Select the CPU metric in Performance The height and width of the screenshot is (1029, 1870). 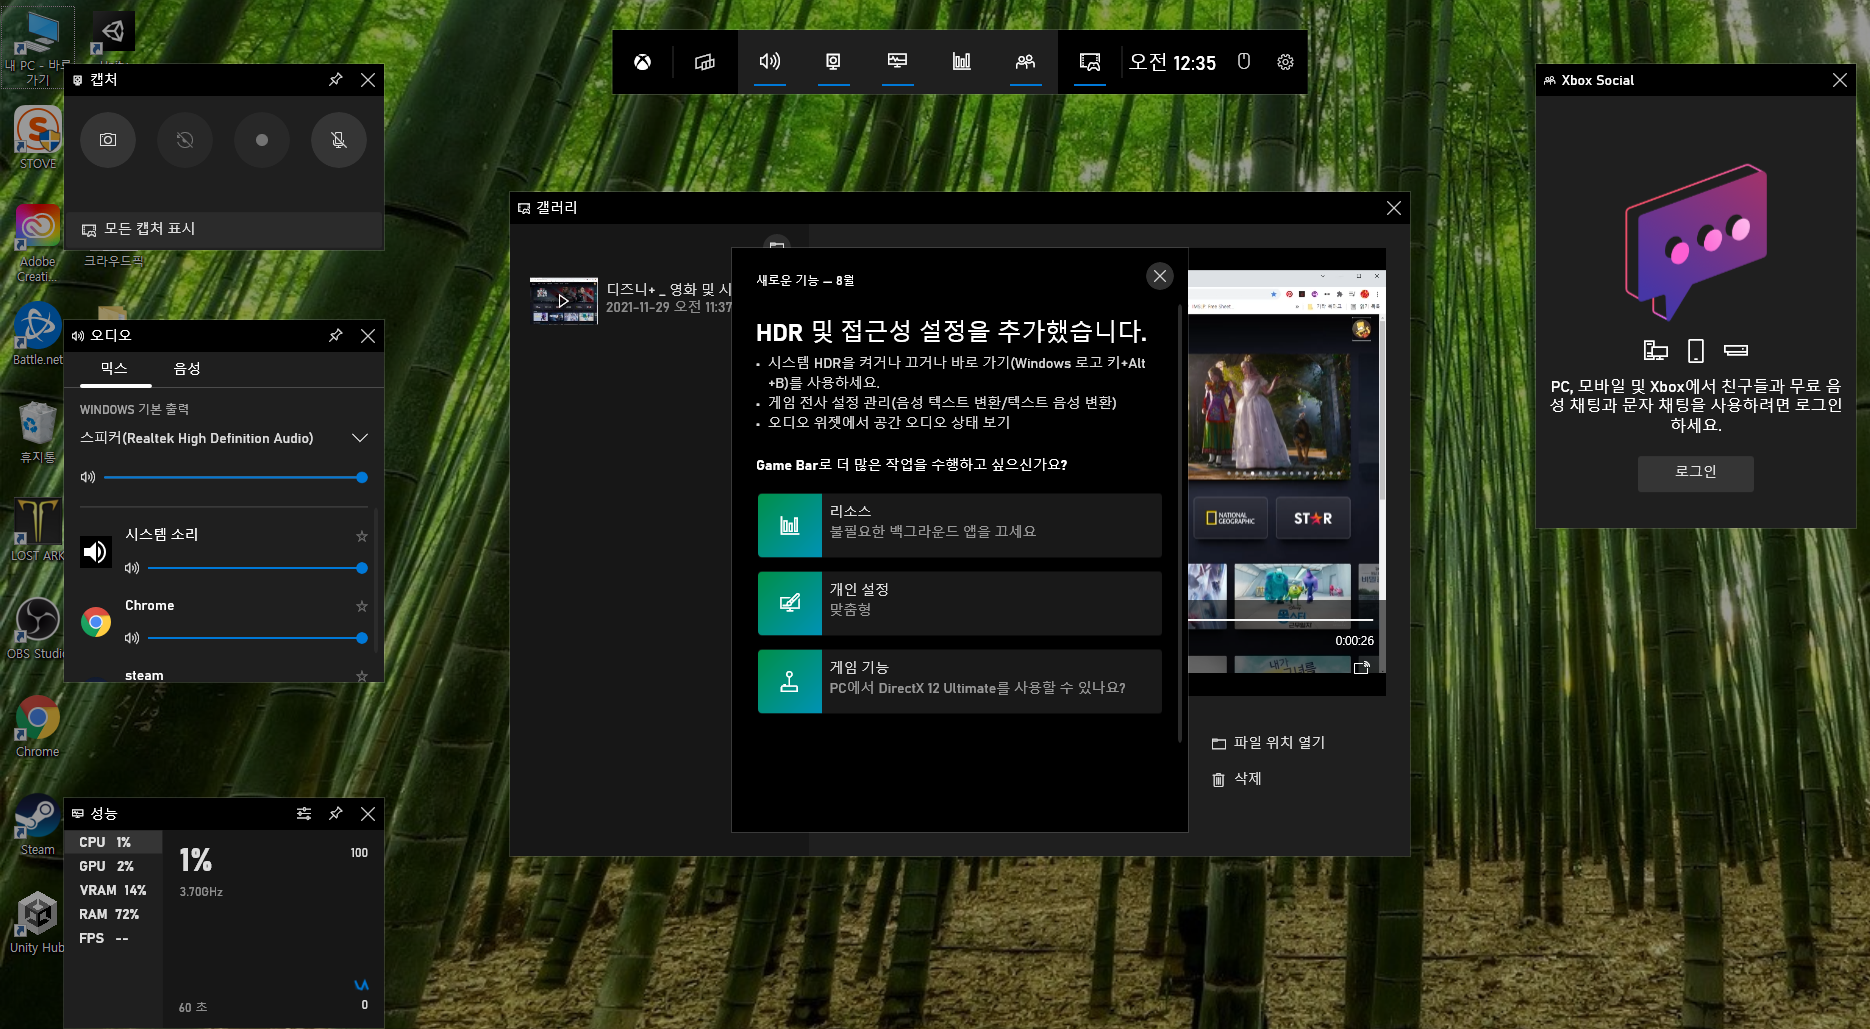tap(113, 843)
